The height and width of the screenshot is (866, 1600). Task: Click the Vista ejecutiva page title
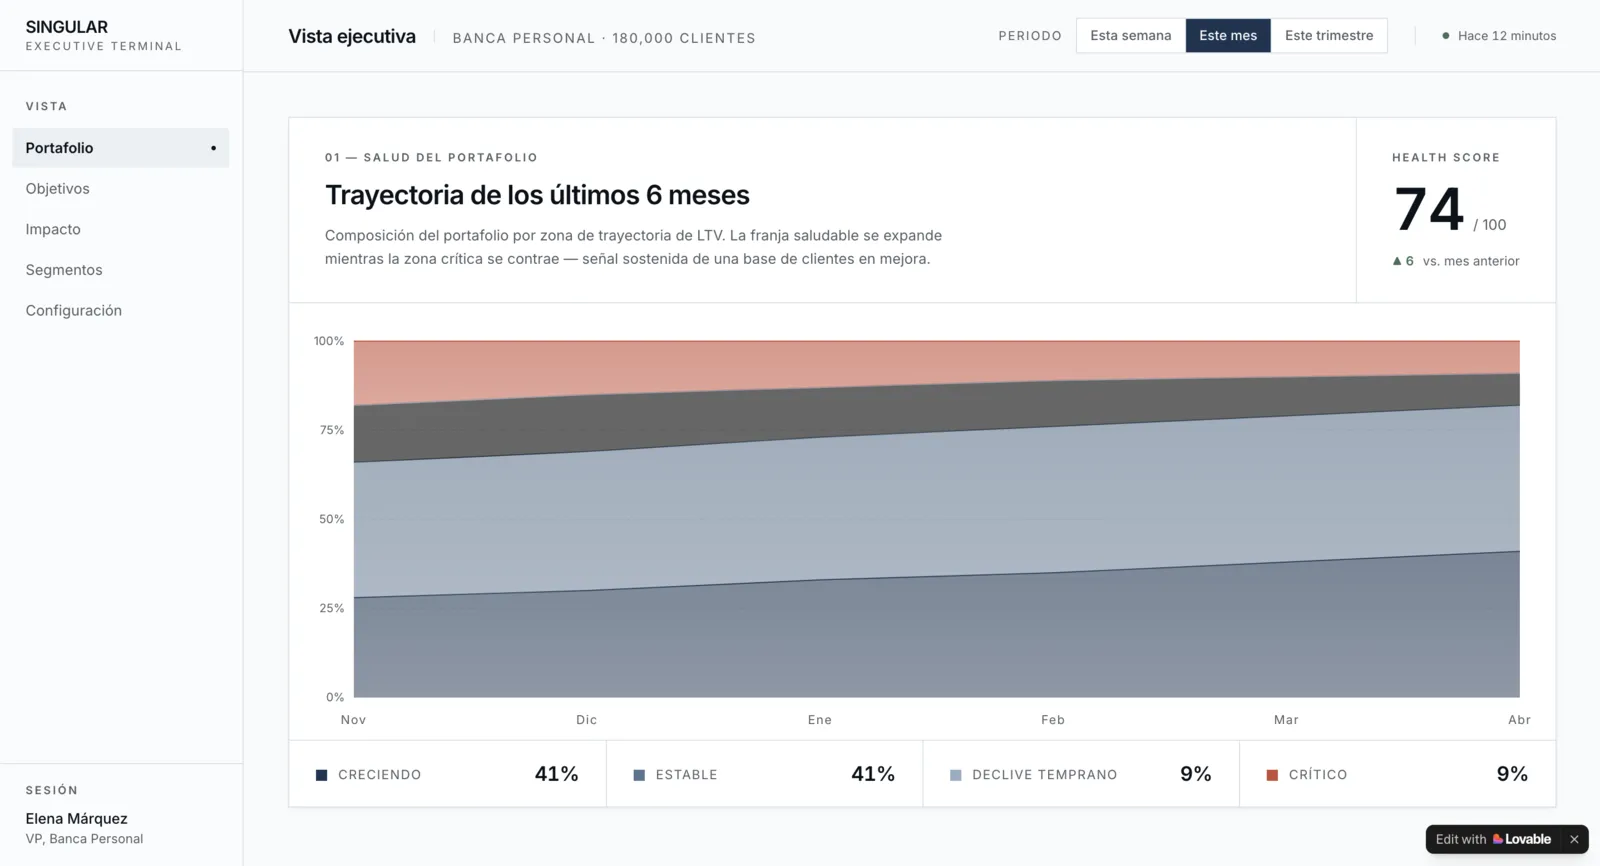(x=352, y=36)
